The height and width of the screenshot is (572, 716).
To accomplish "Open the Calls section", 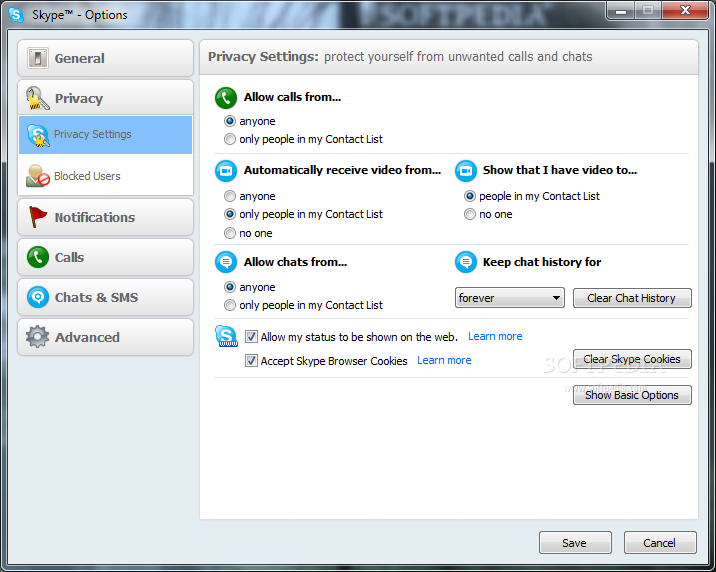I will click(x=105, y=257).
